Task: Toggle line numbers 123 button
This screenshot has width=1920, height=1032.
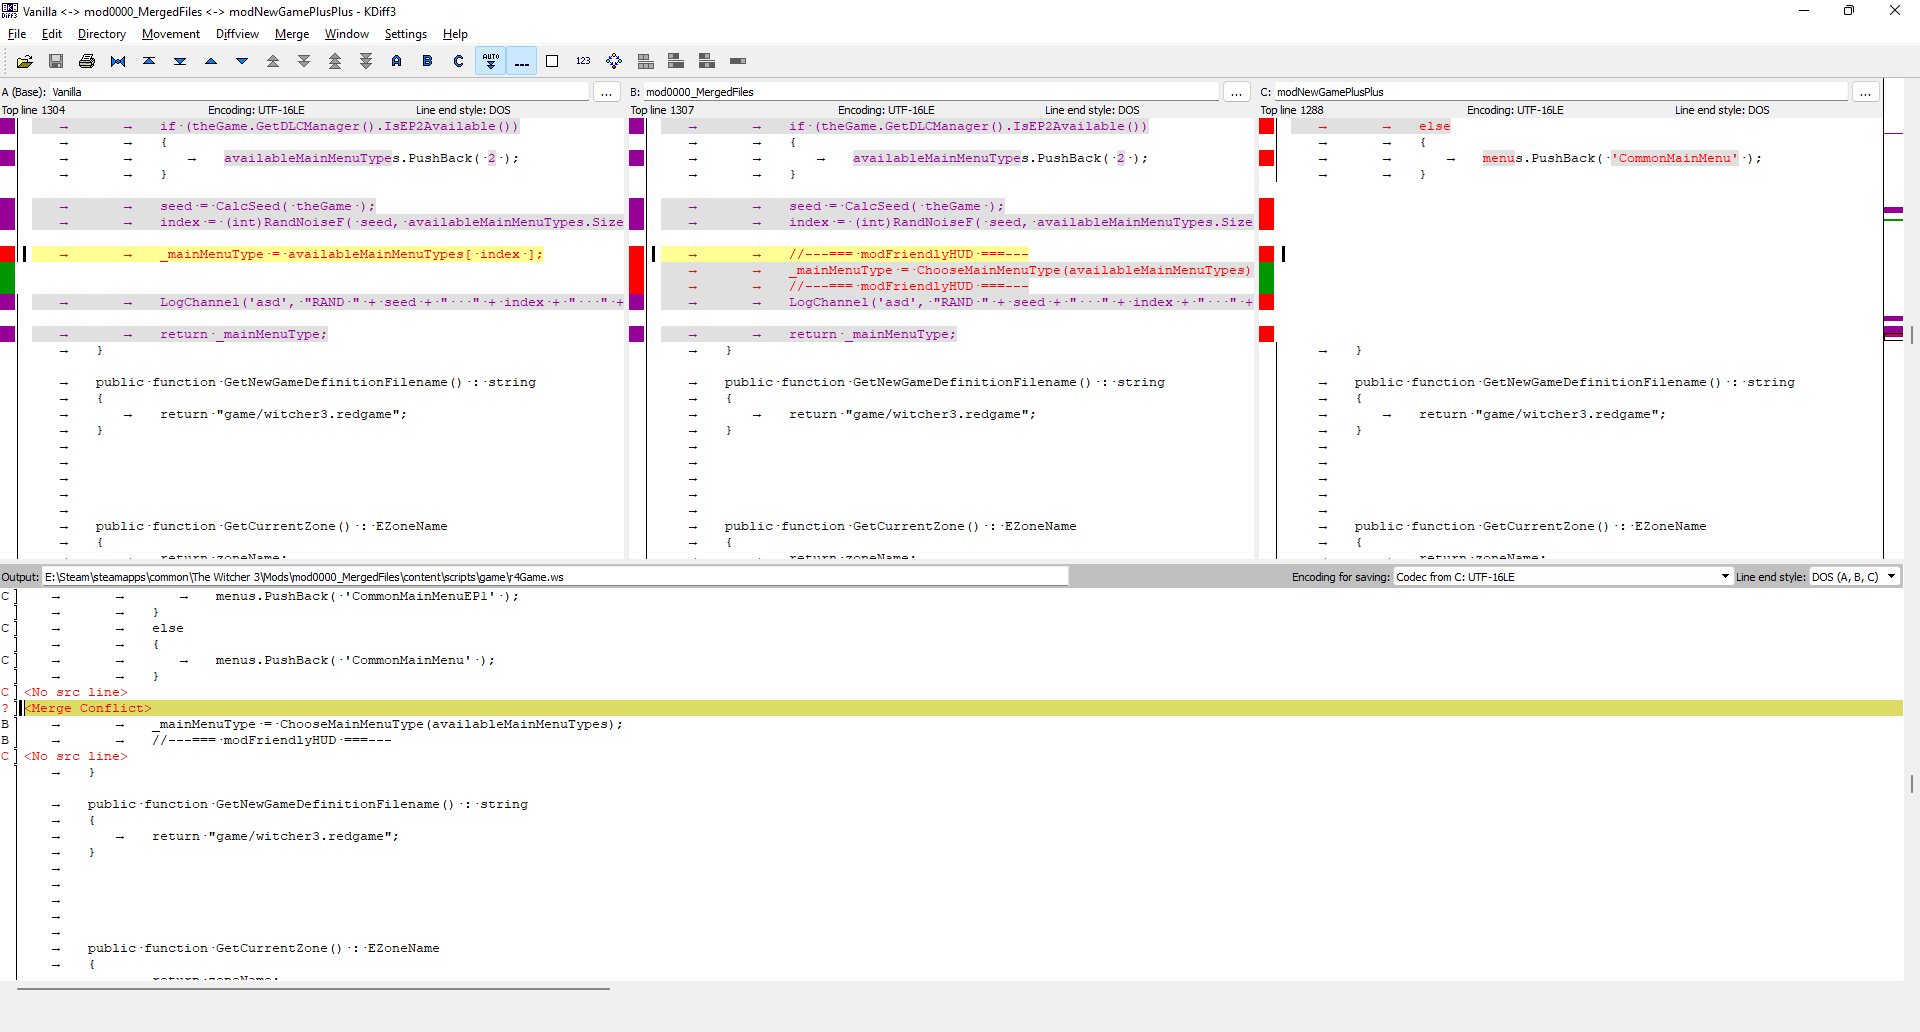Action: point(583,61)
